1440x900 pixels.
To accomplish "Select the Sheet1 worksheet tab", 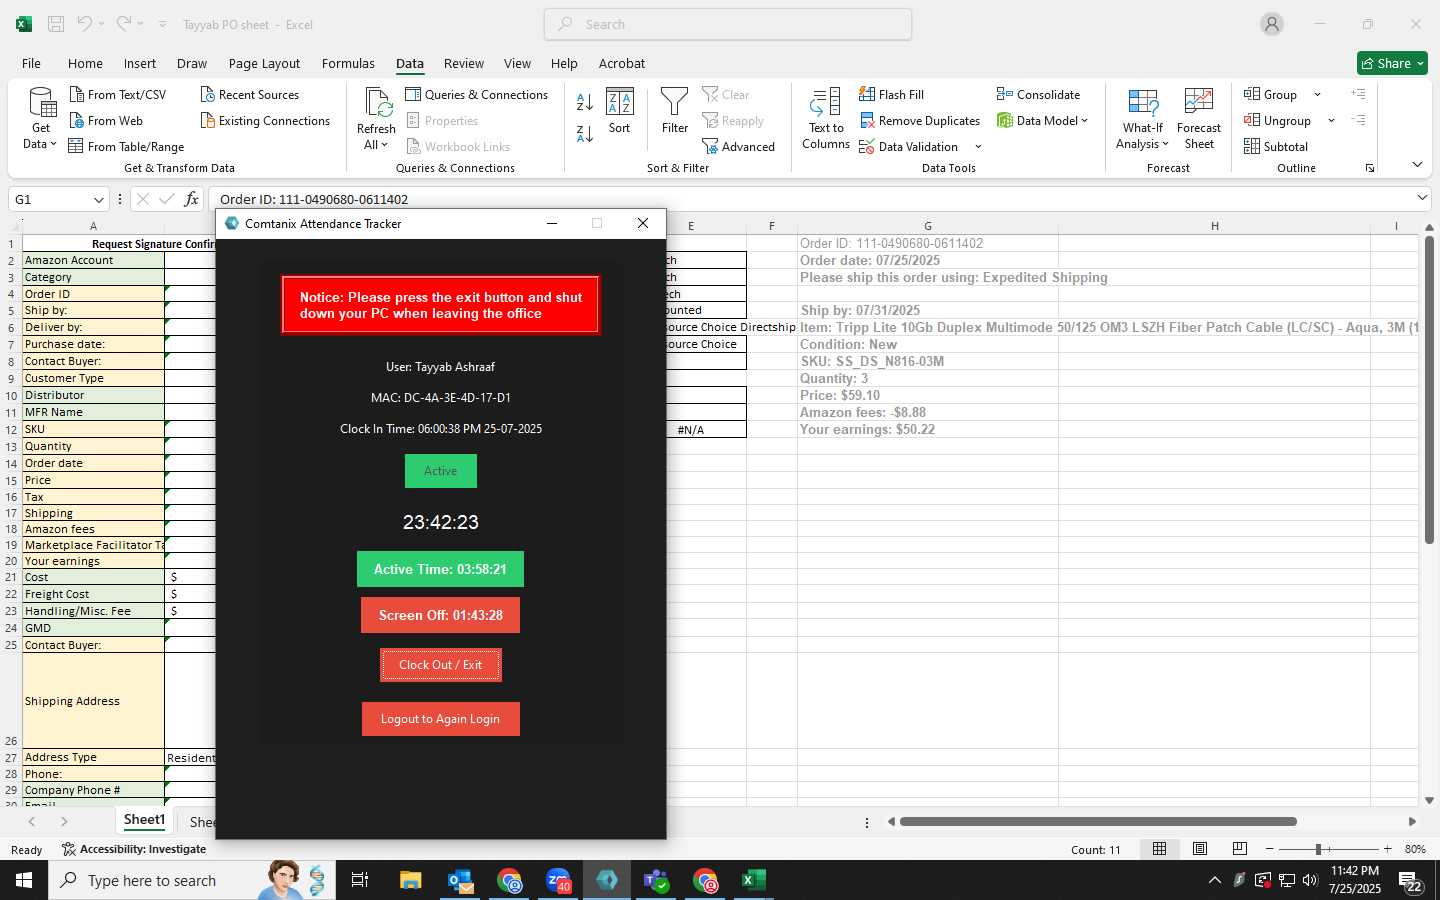I will [144, 820].
